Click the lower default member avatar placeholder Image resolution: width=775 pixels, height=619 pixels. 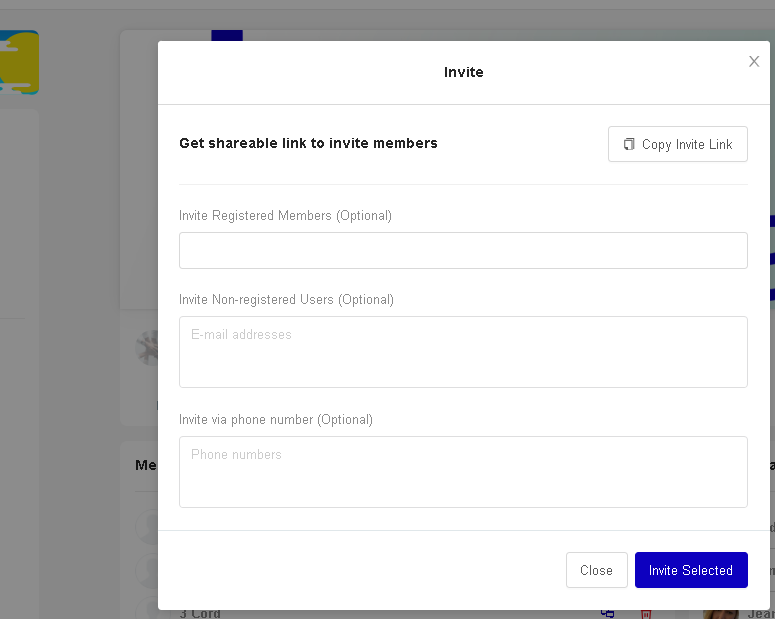pyautogui.click(x=147, y=571)
